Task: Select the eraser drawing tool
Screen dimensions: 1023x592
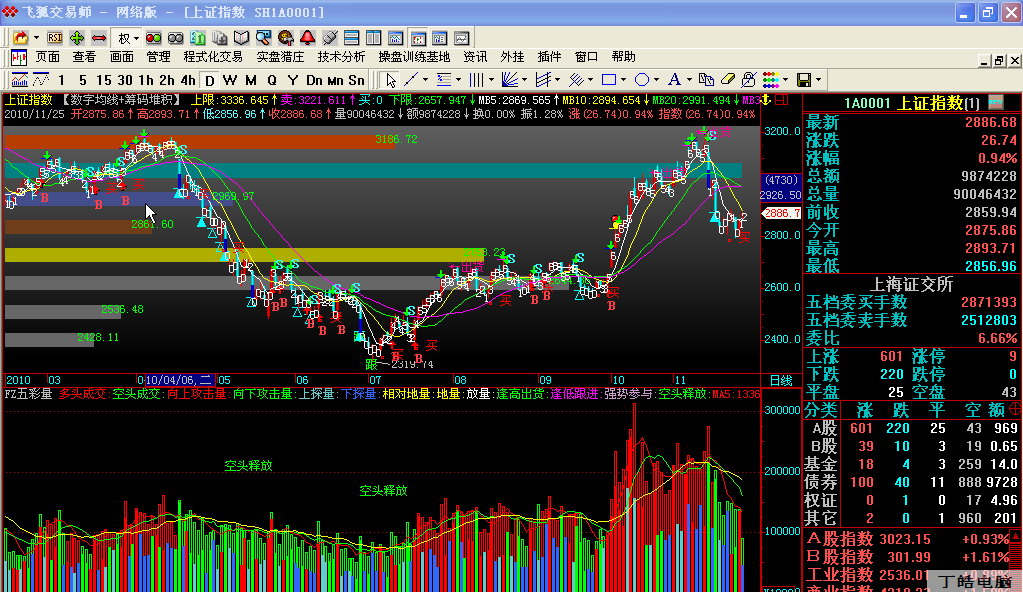Action: [x=728, y=79]
